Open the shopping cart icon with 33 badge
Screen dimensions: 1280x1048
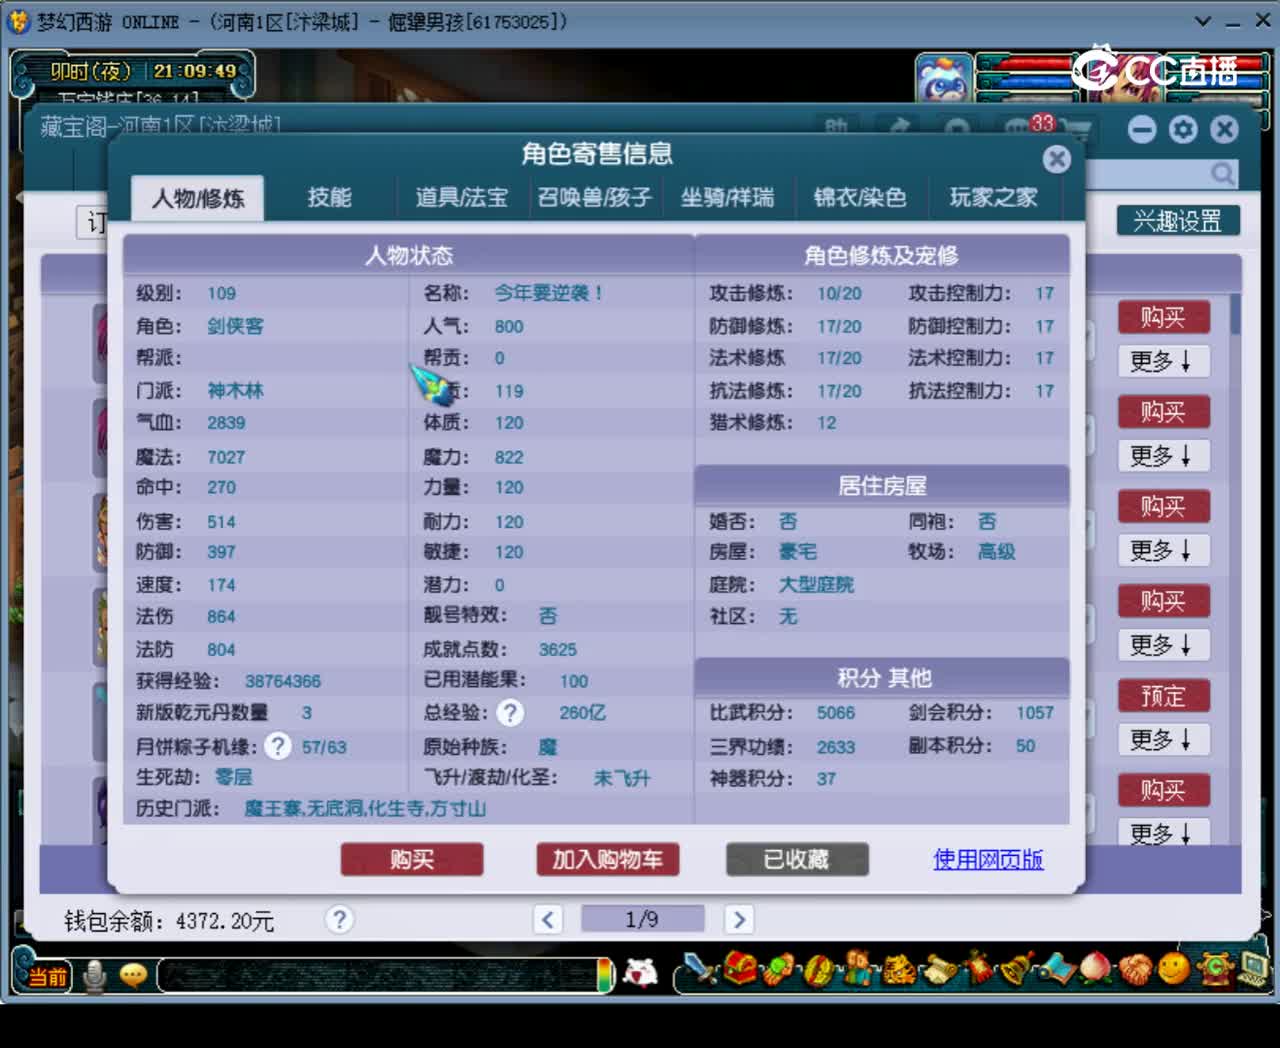(1075, 128)
